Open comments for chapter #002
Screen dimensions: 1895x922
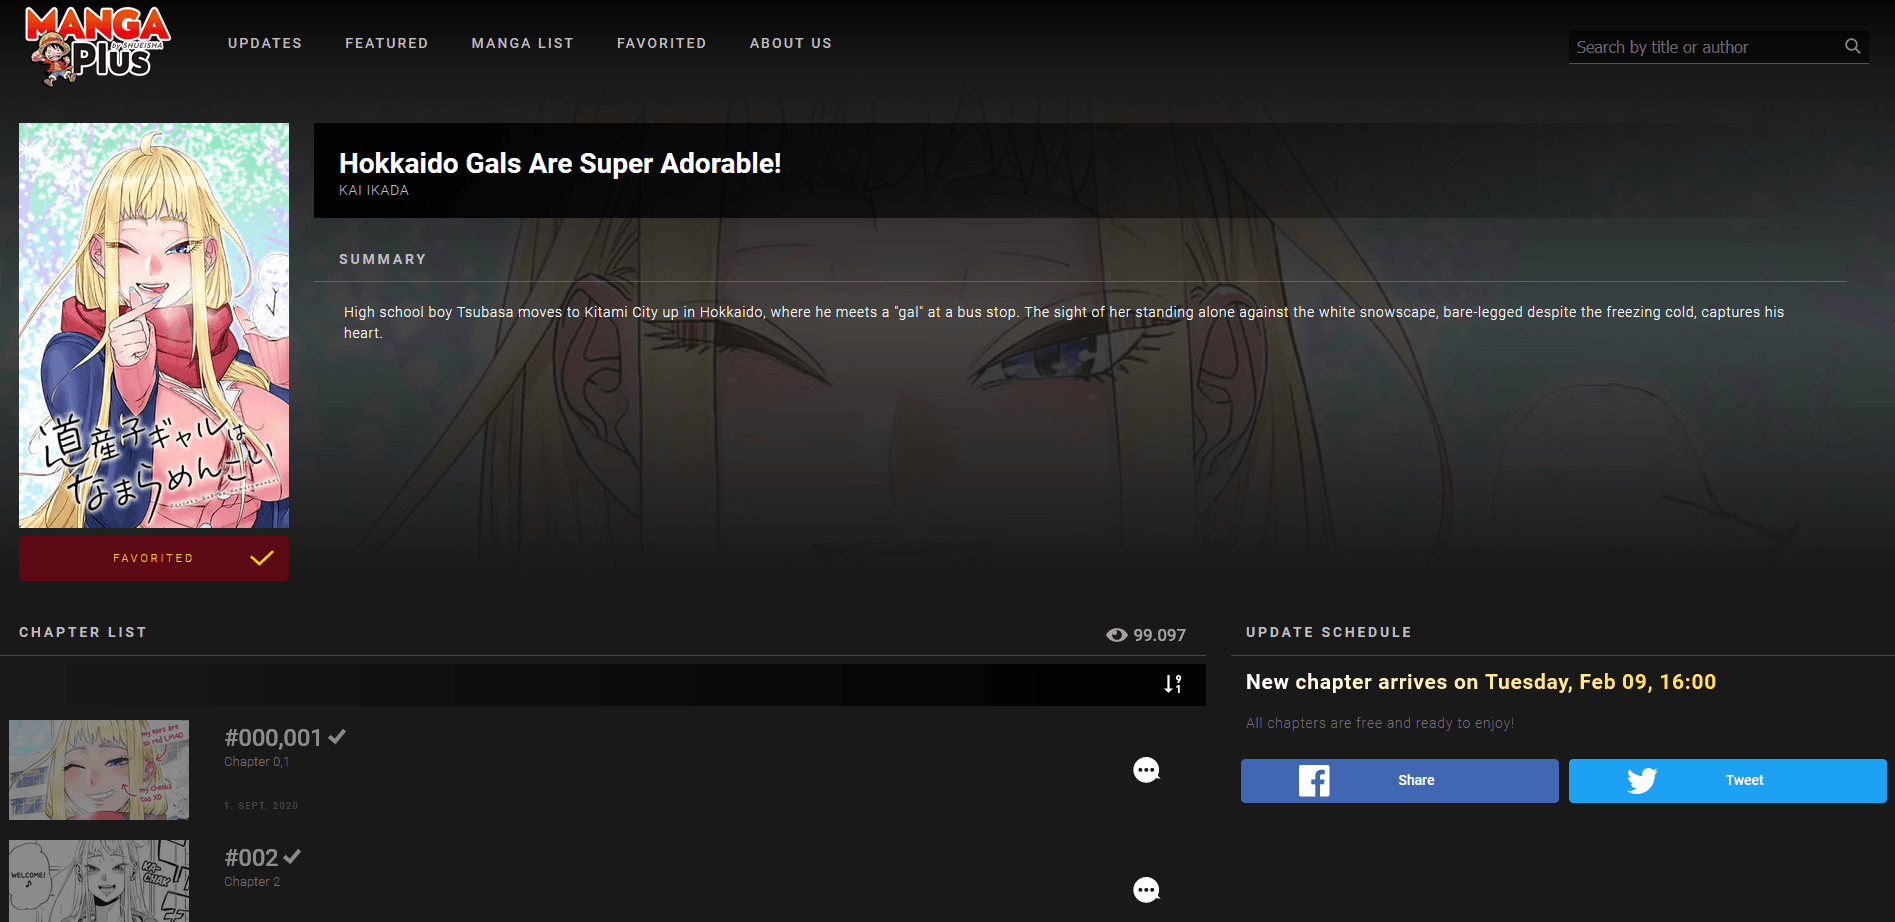pos(1146,889)
